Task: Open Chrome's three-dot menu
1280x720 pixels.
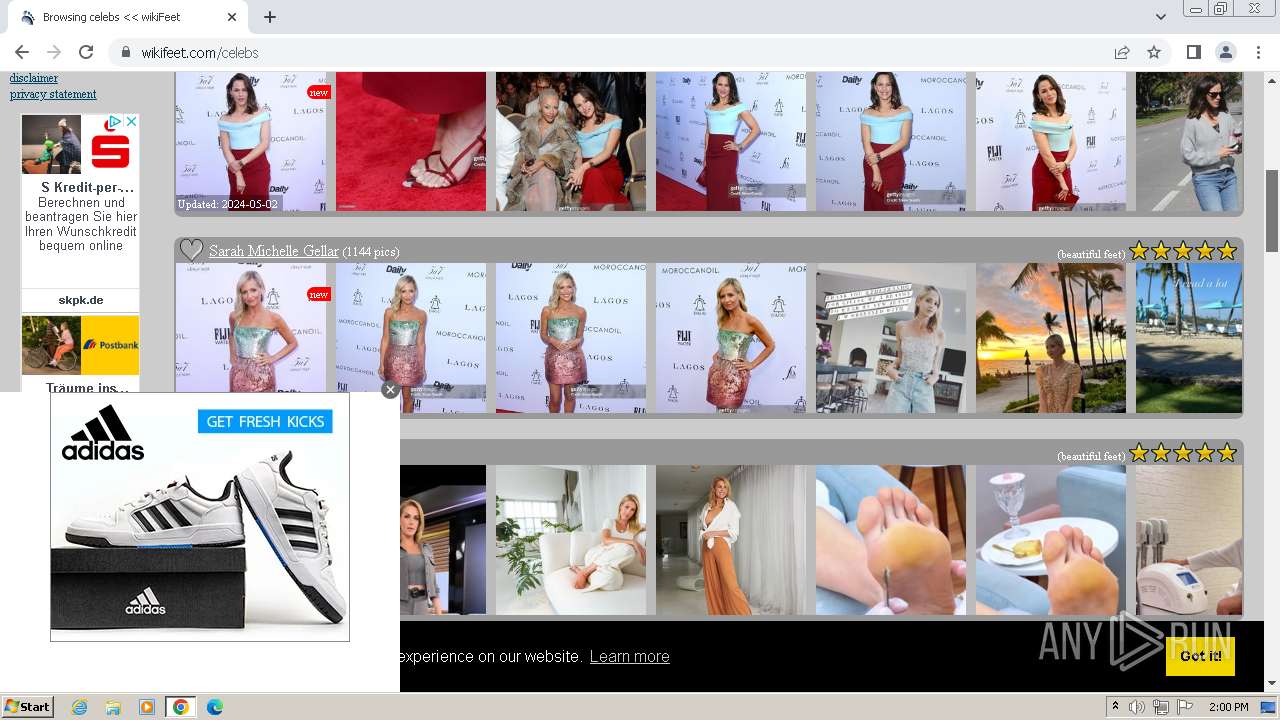Action: pyautogui.click(x=1258, y=52)
